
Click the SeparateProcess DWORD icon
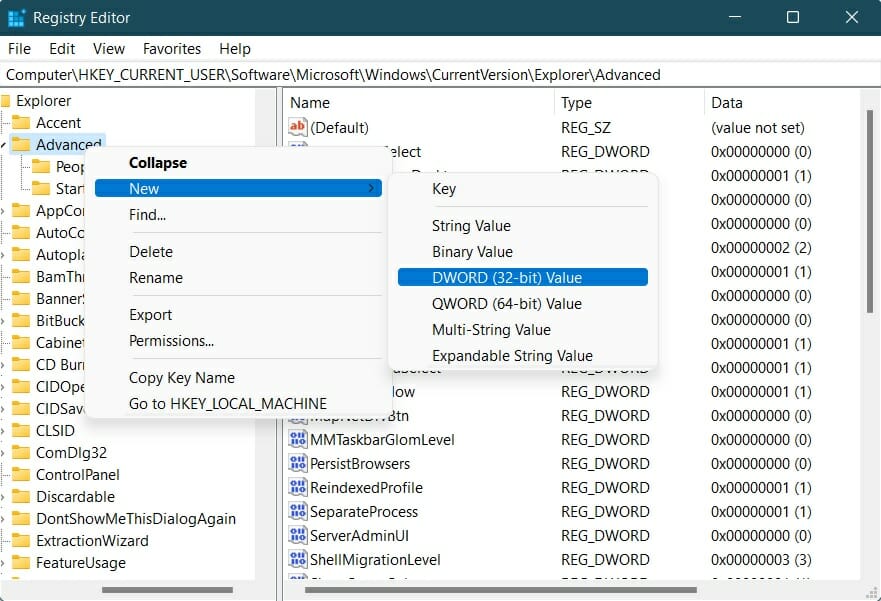click(297, 512)
